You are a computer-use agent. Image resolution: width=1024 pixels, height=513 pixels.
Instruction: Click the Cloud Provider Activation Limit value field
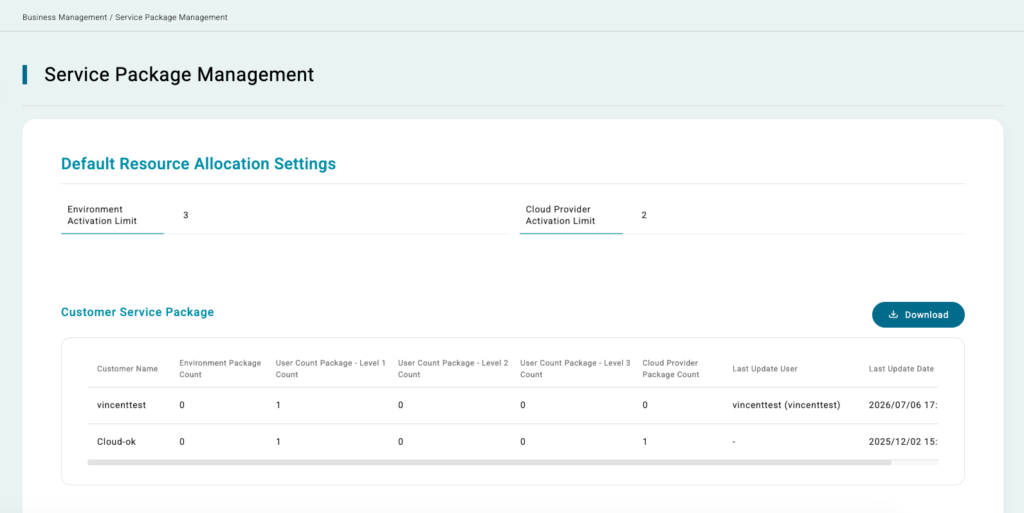pyautogui.click(x=793, y=215)
